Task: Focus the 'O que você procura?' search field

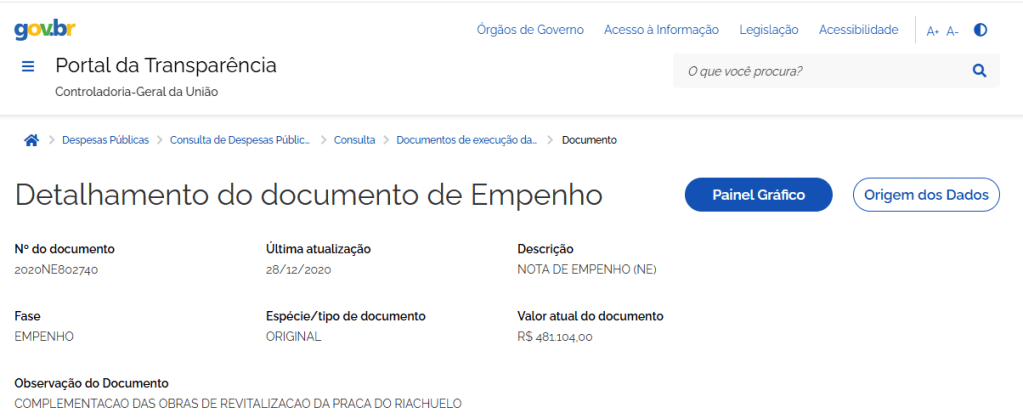Action: (x=820, y=71)
